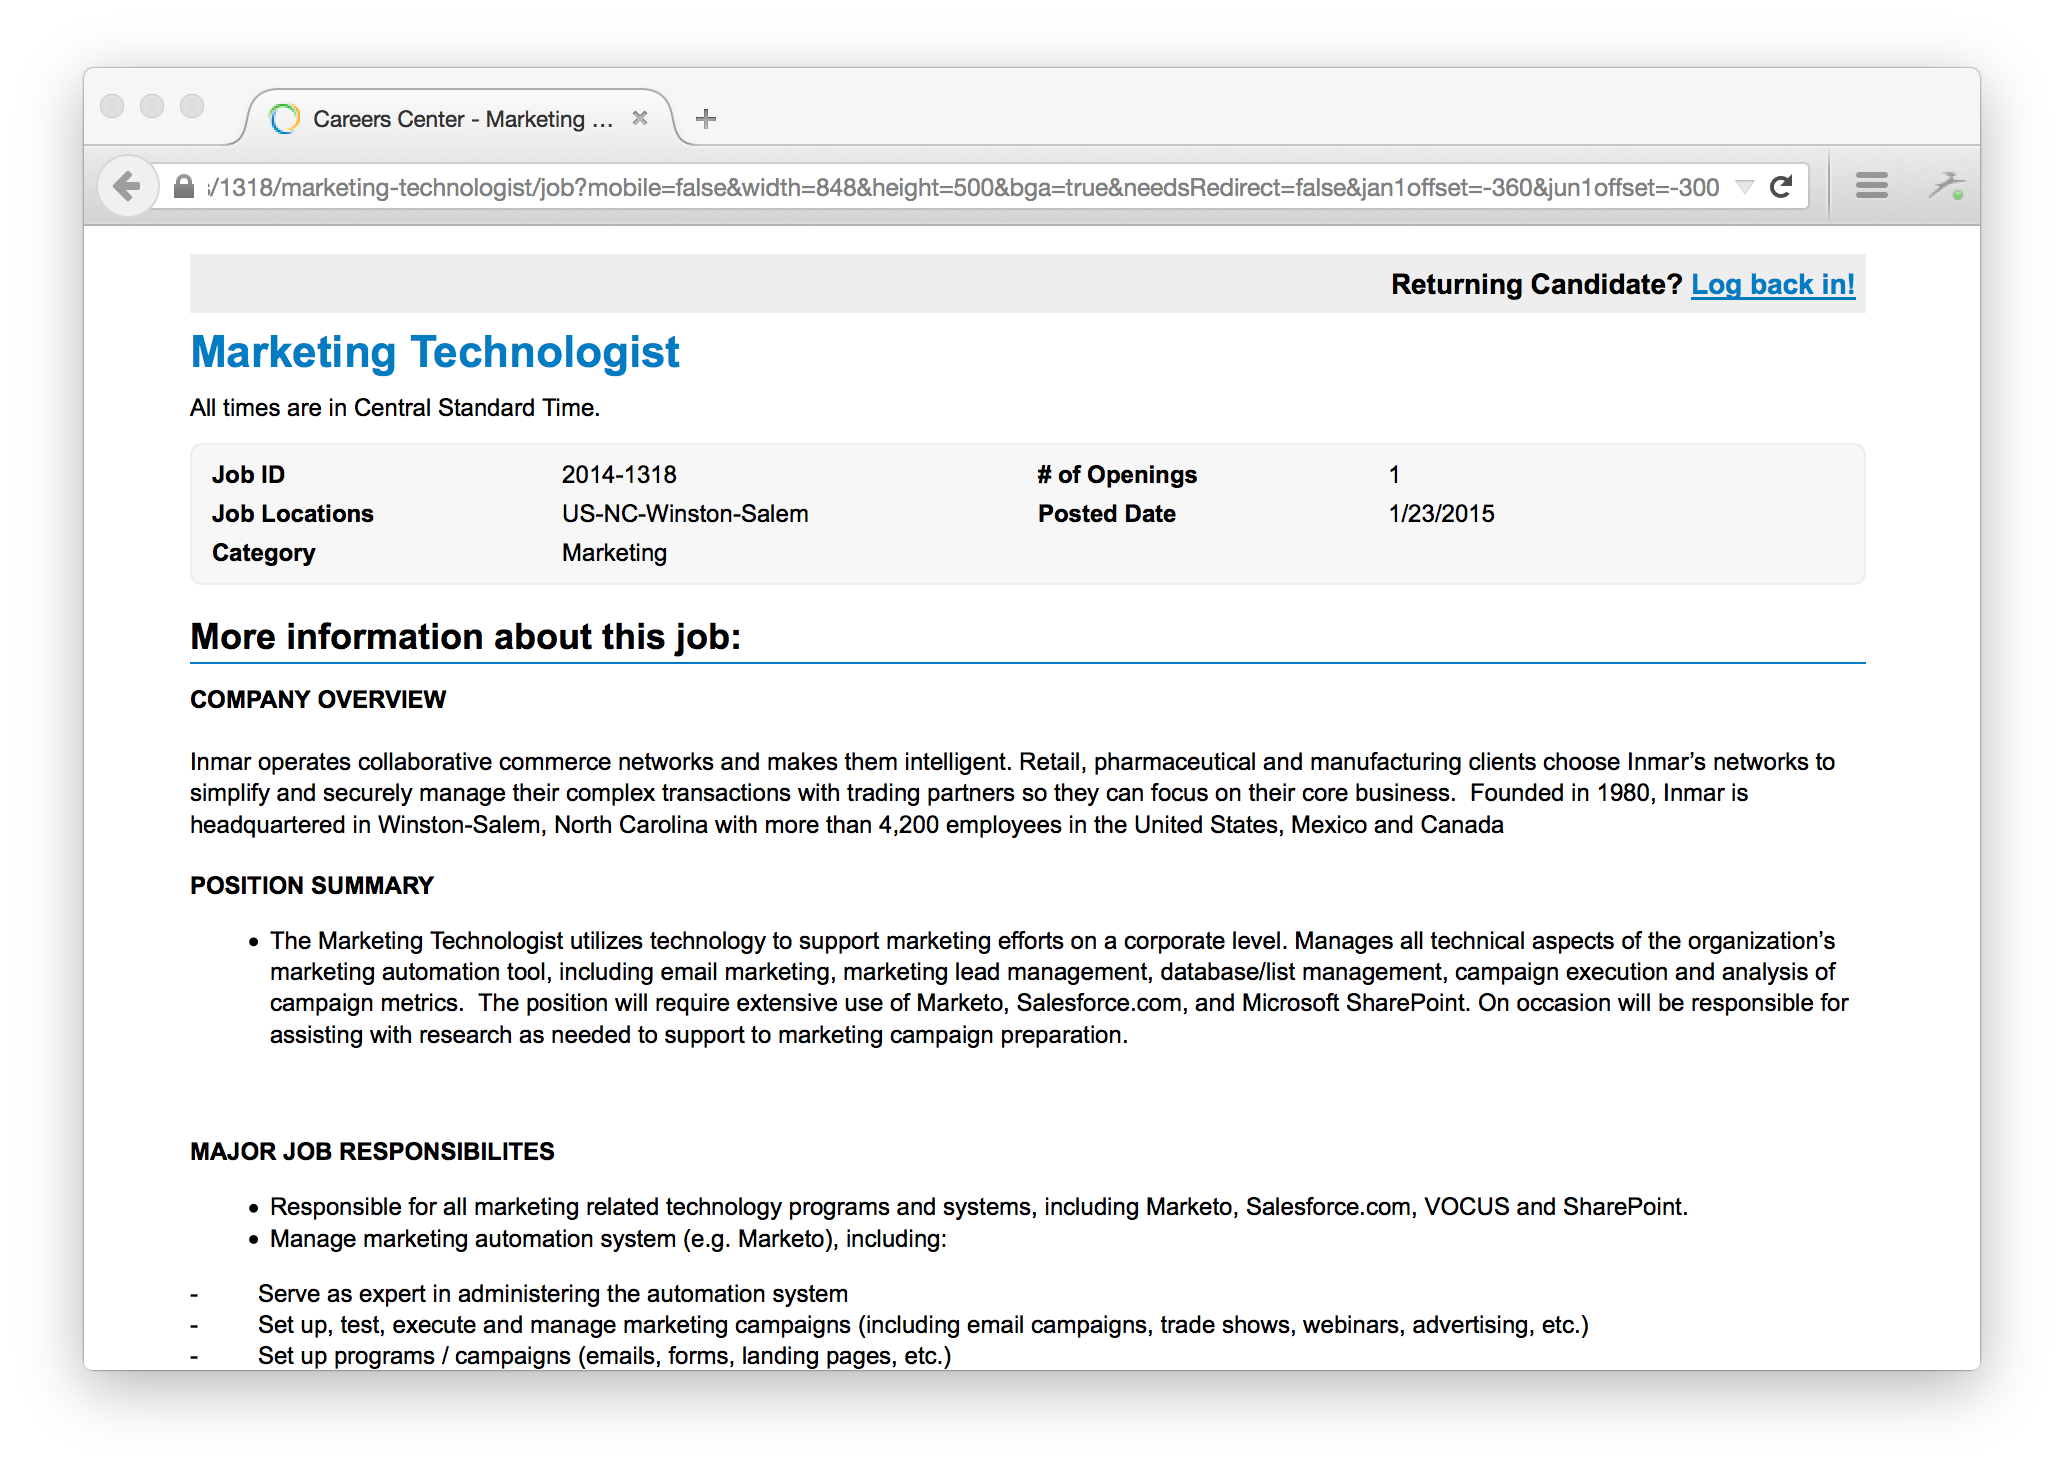Click the More information about this job heading
The width and height of the screenshot is (2064, 1470).
coord(466,637)
